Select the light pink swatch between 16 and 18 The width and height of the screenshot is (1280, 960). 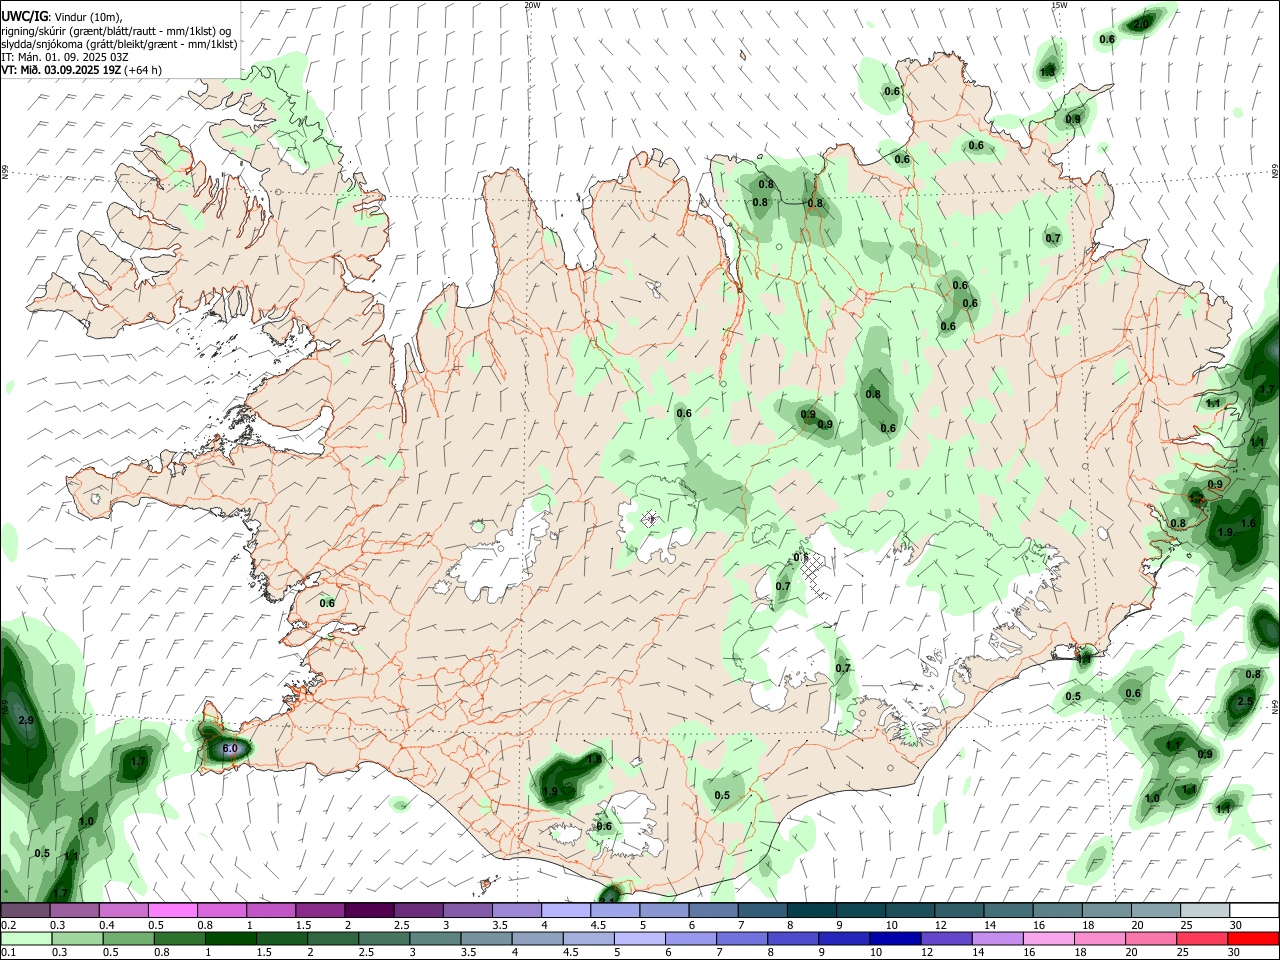[x=1049, y=938]
